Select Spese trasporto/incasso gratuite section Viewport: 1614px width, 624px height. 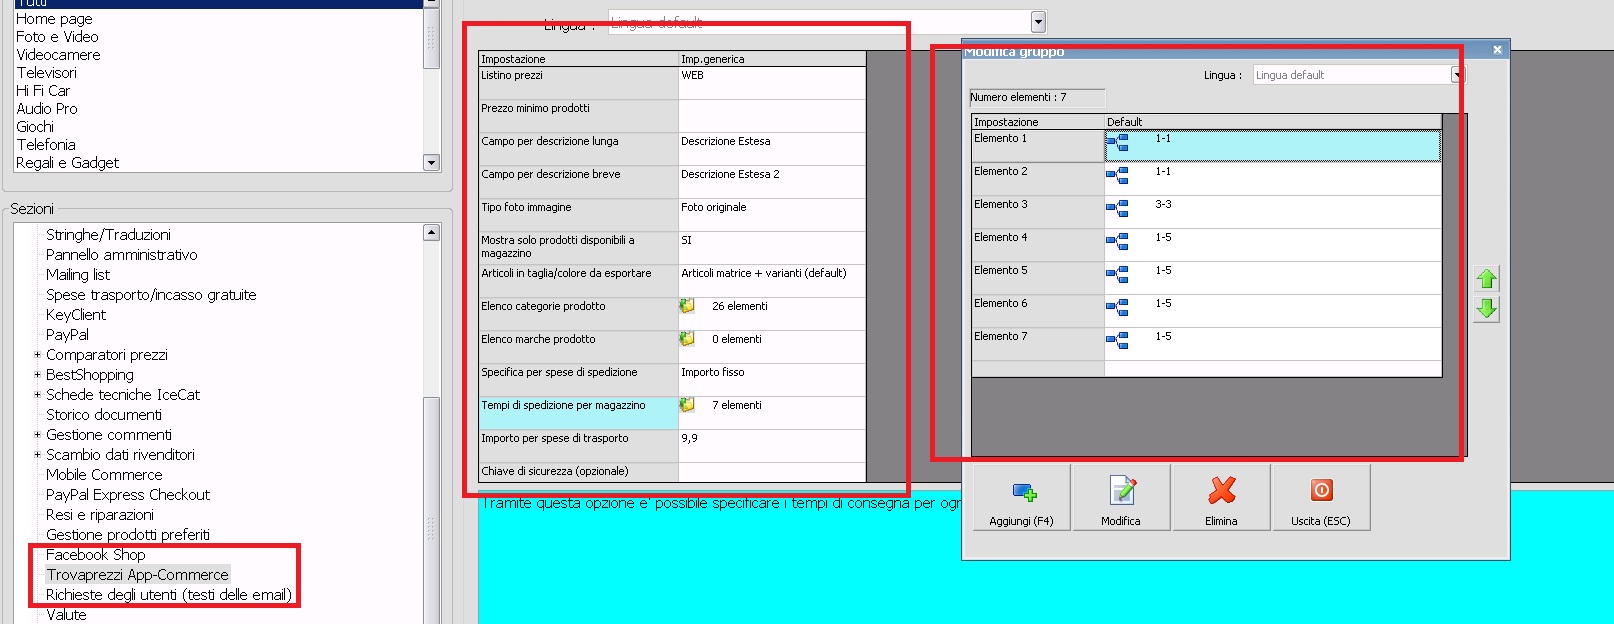click(x=151, y=295)
